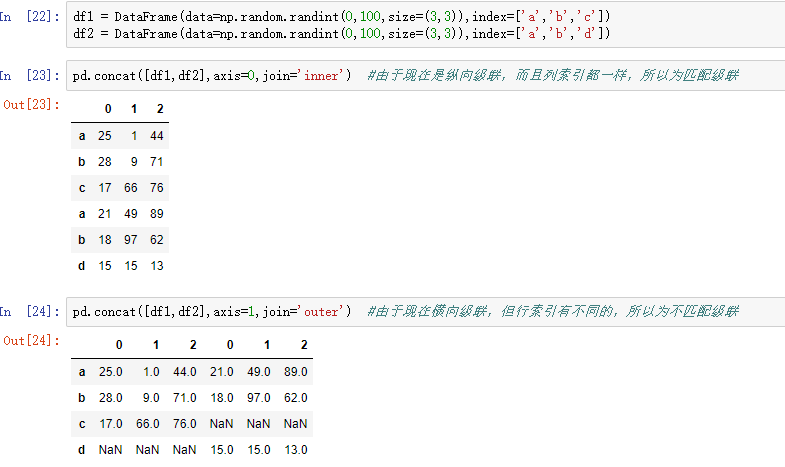Click the Chinese comment in cell In [23]
This screenshot has width=785, height=467.
click(x=553, y=76)
